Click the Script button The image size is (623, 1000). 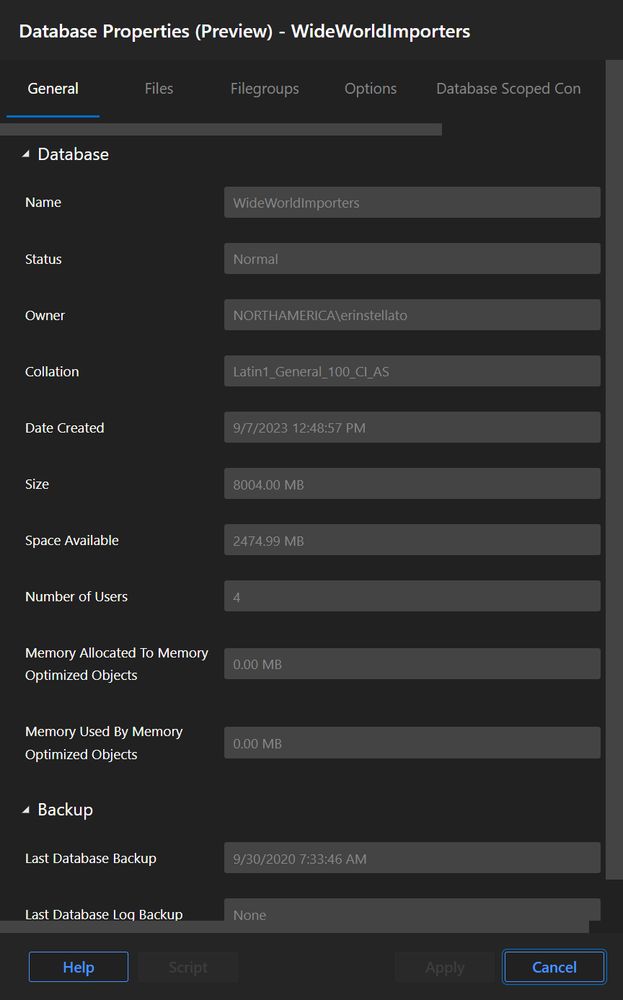pos(187,967)
